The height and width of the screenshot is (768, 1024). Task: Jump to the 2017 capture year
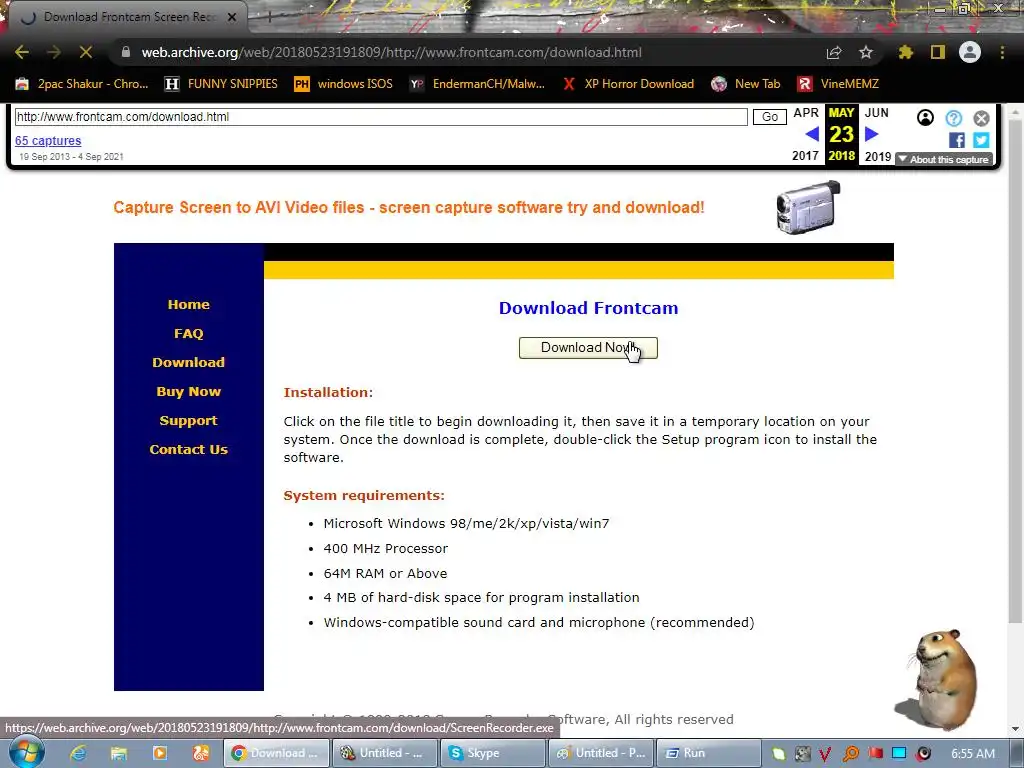point(805,156)
